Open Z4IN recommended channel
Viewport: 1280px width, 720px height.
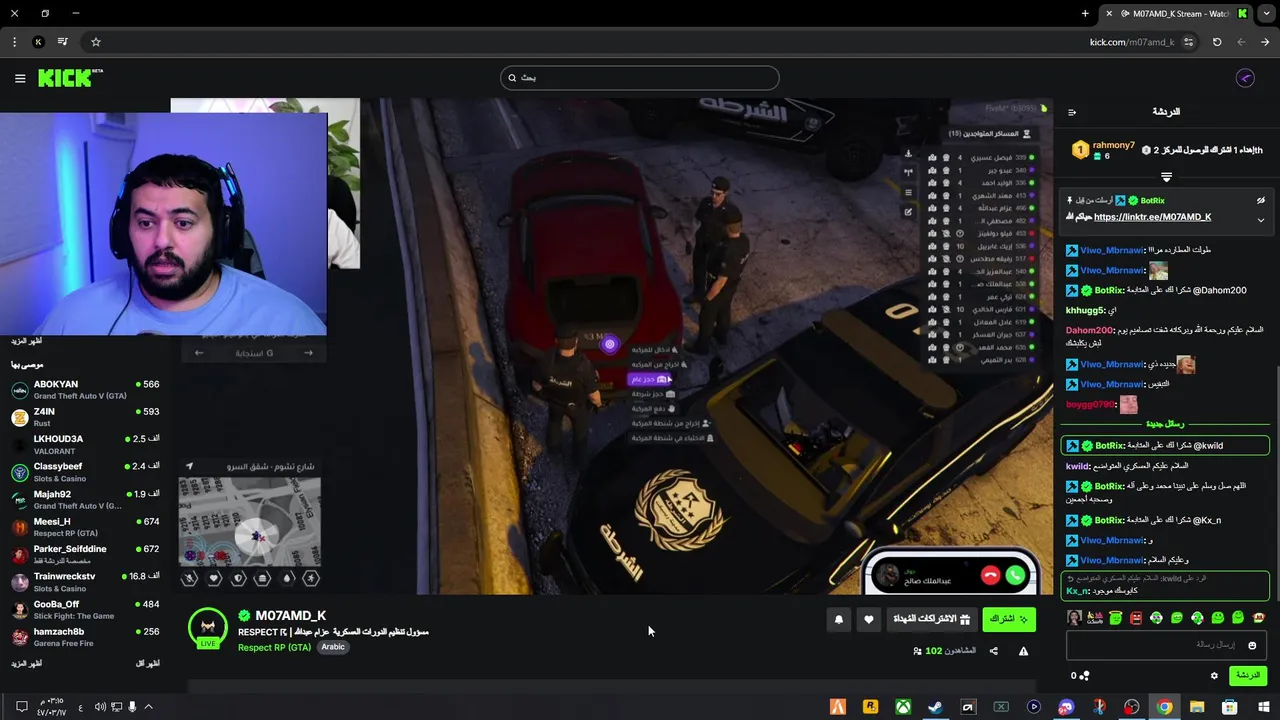pos(85,417)
